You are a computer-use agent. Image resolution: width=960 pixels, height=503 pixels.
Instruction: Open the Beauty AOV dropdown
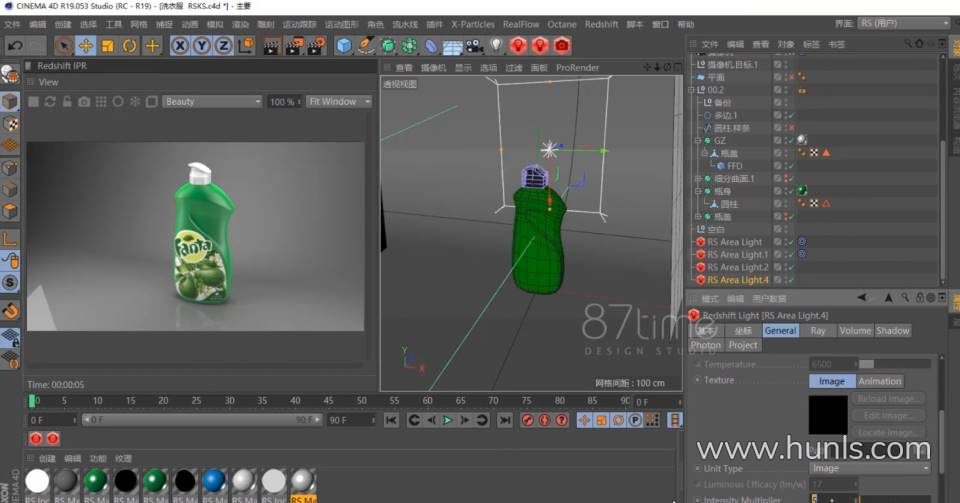click(x=212, y=102)
